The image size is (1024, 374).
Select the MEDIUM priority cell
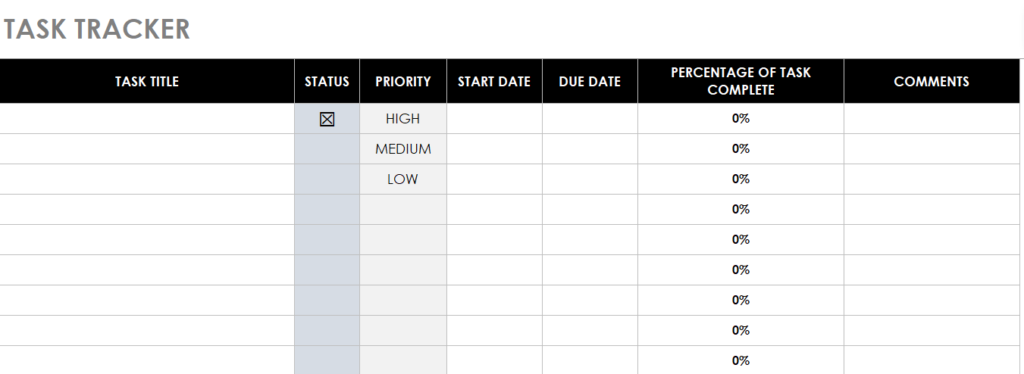(x=403, y=149)
